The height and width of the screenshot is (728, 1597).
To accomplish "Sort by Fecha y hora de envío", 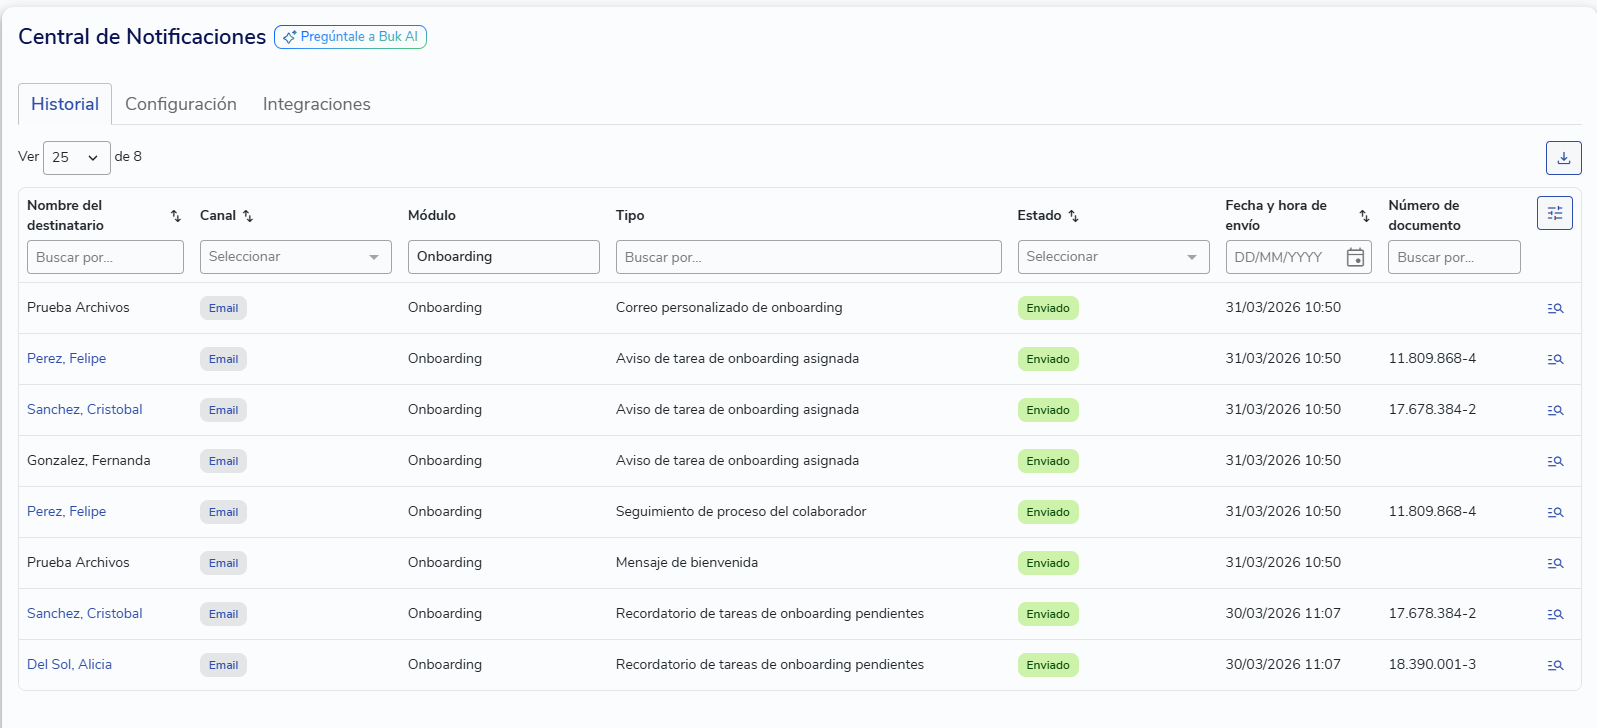I will 1364,216.
